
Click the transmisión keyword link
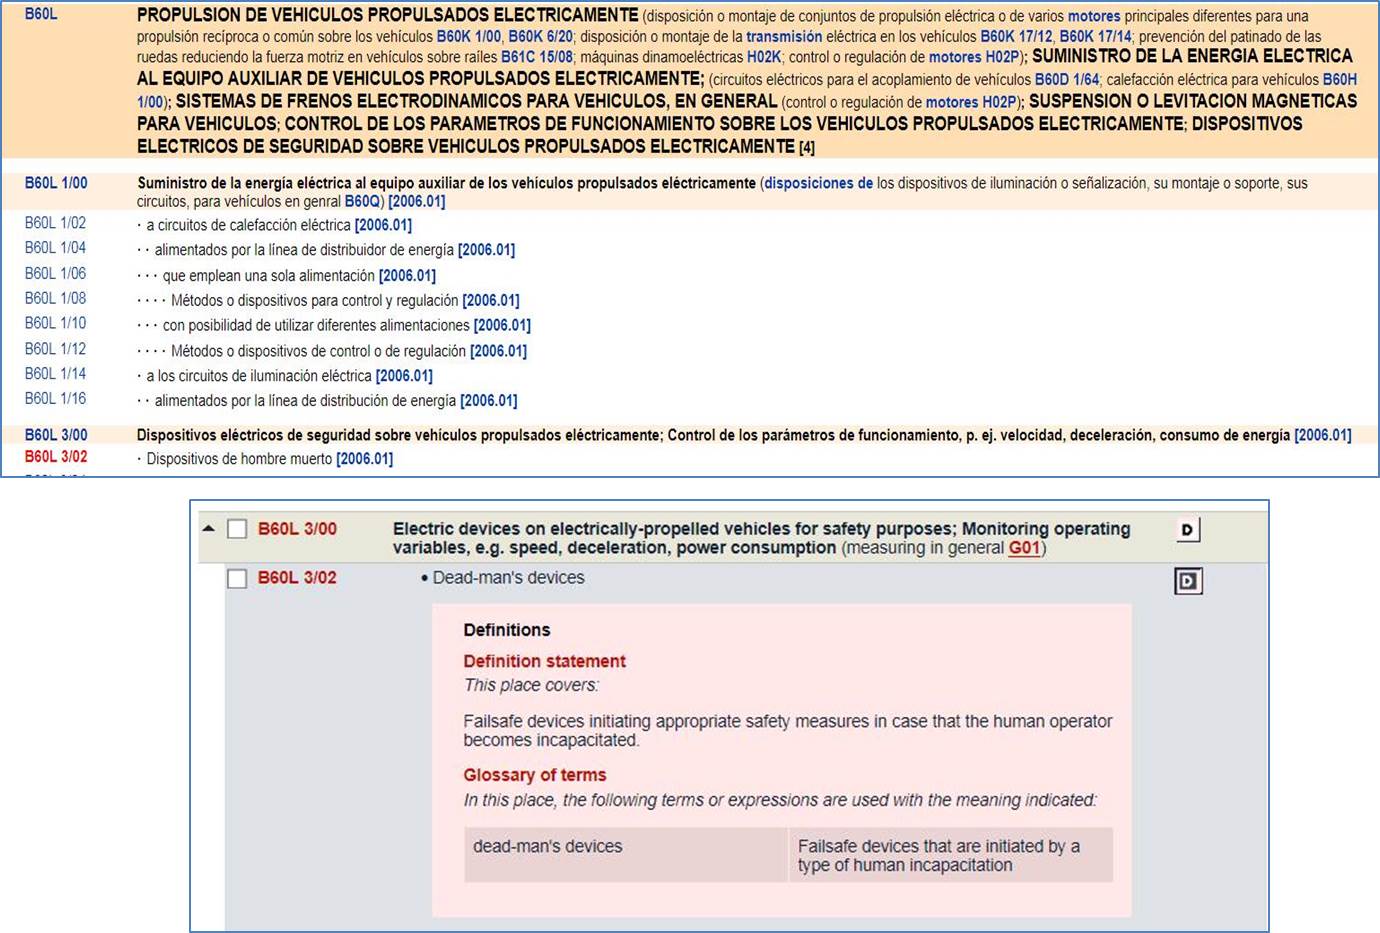pyautogui.click(x=784, y=37)
